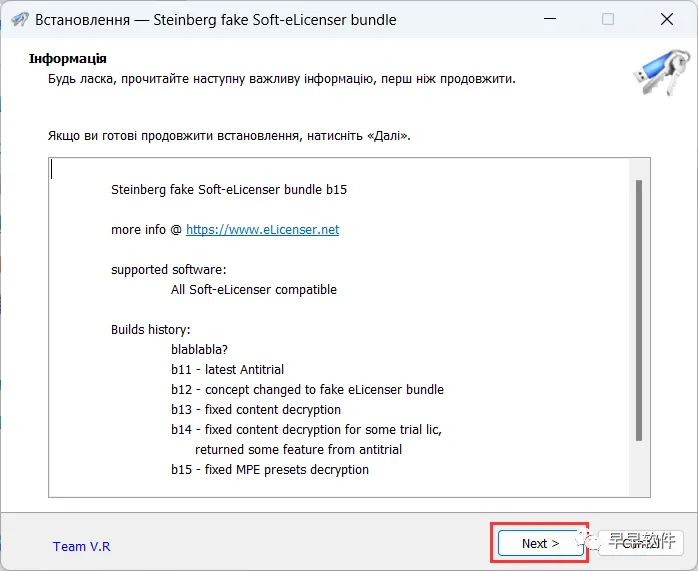This screenshot has width=698, height=571.
Task: Click the 'supported software:' line in info box
Action: 169,270
